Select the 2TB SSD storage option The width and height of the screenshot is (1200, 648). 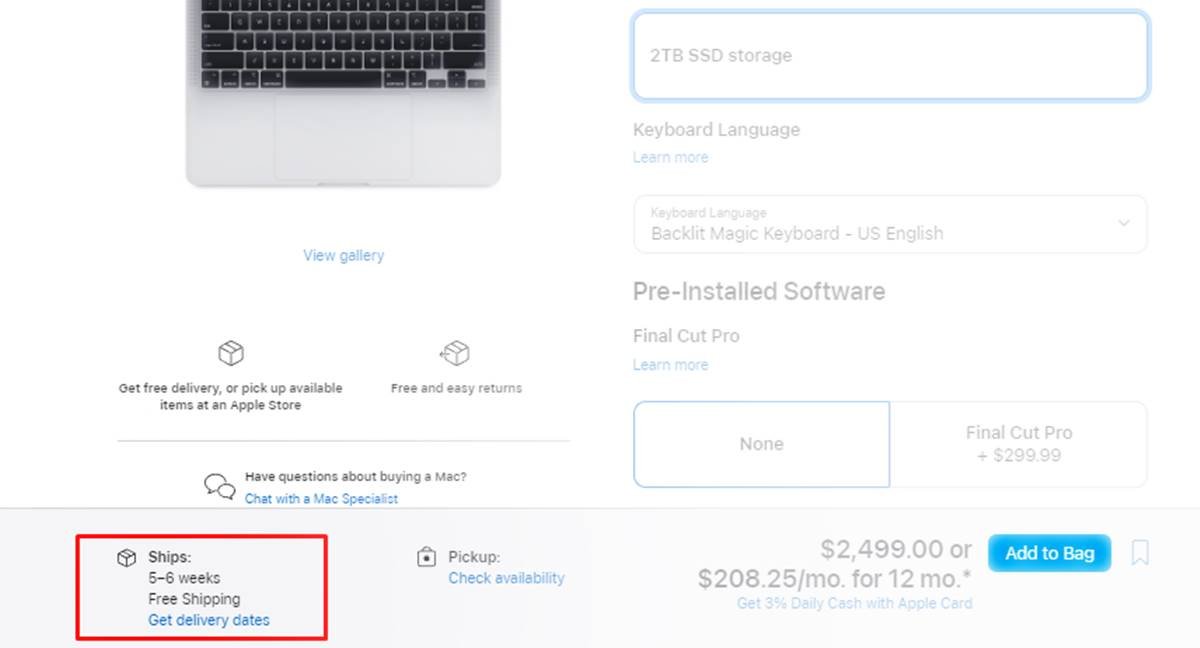click(890, 56)
